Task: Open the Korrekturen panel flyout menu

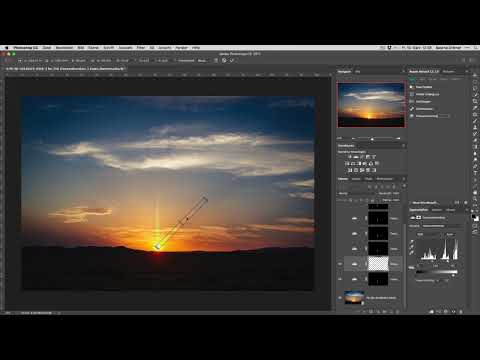Action: point(403,146)
